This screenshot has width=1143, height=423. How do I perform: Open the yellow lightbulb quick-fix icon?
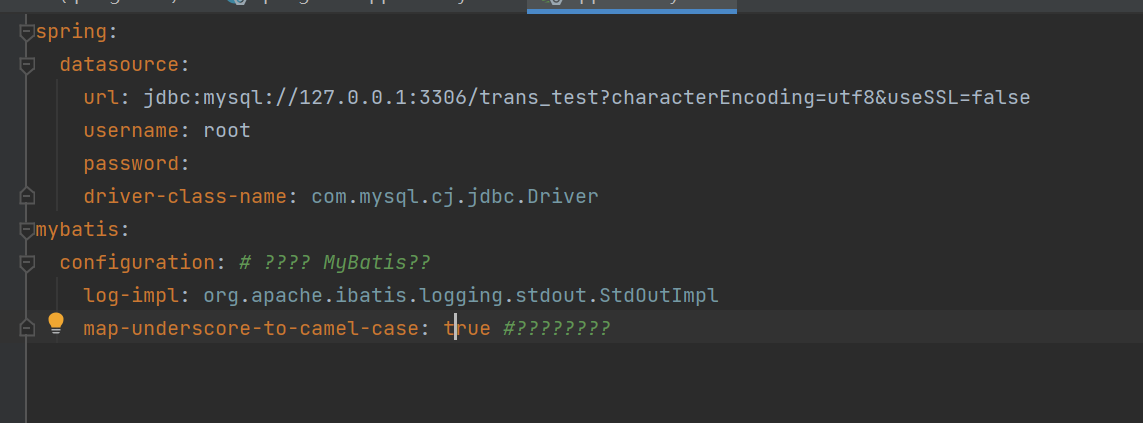point(56,323)
